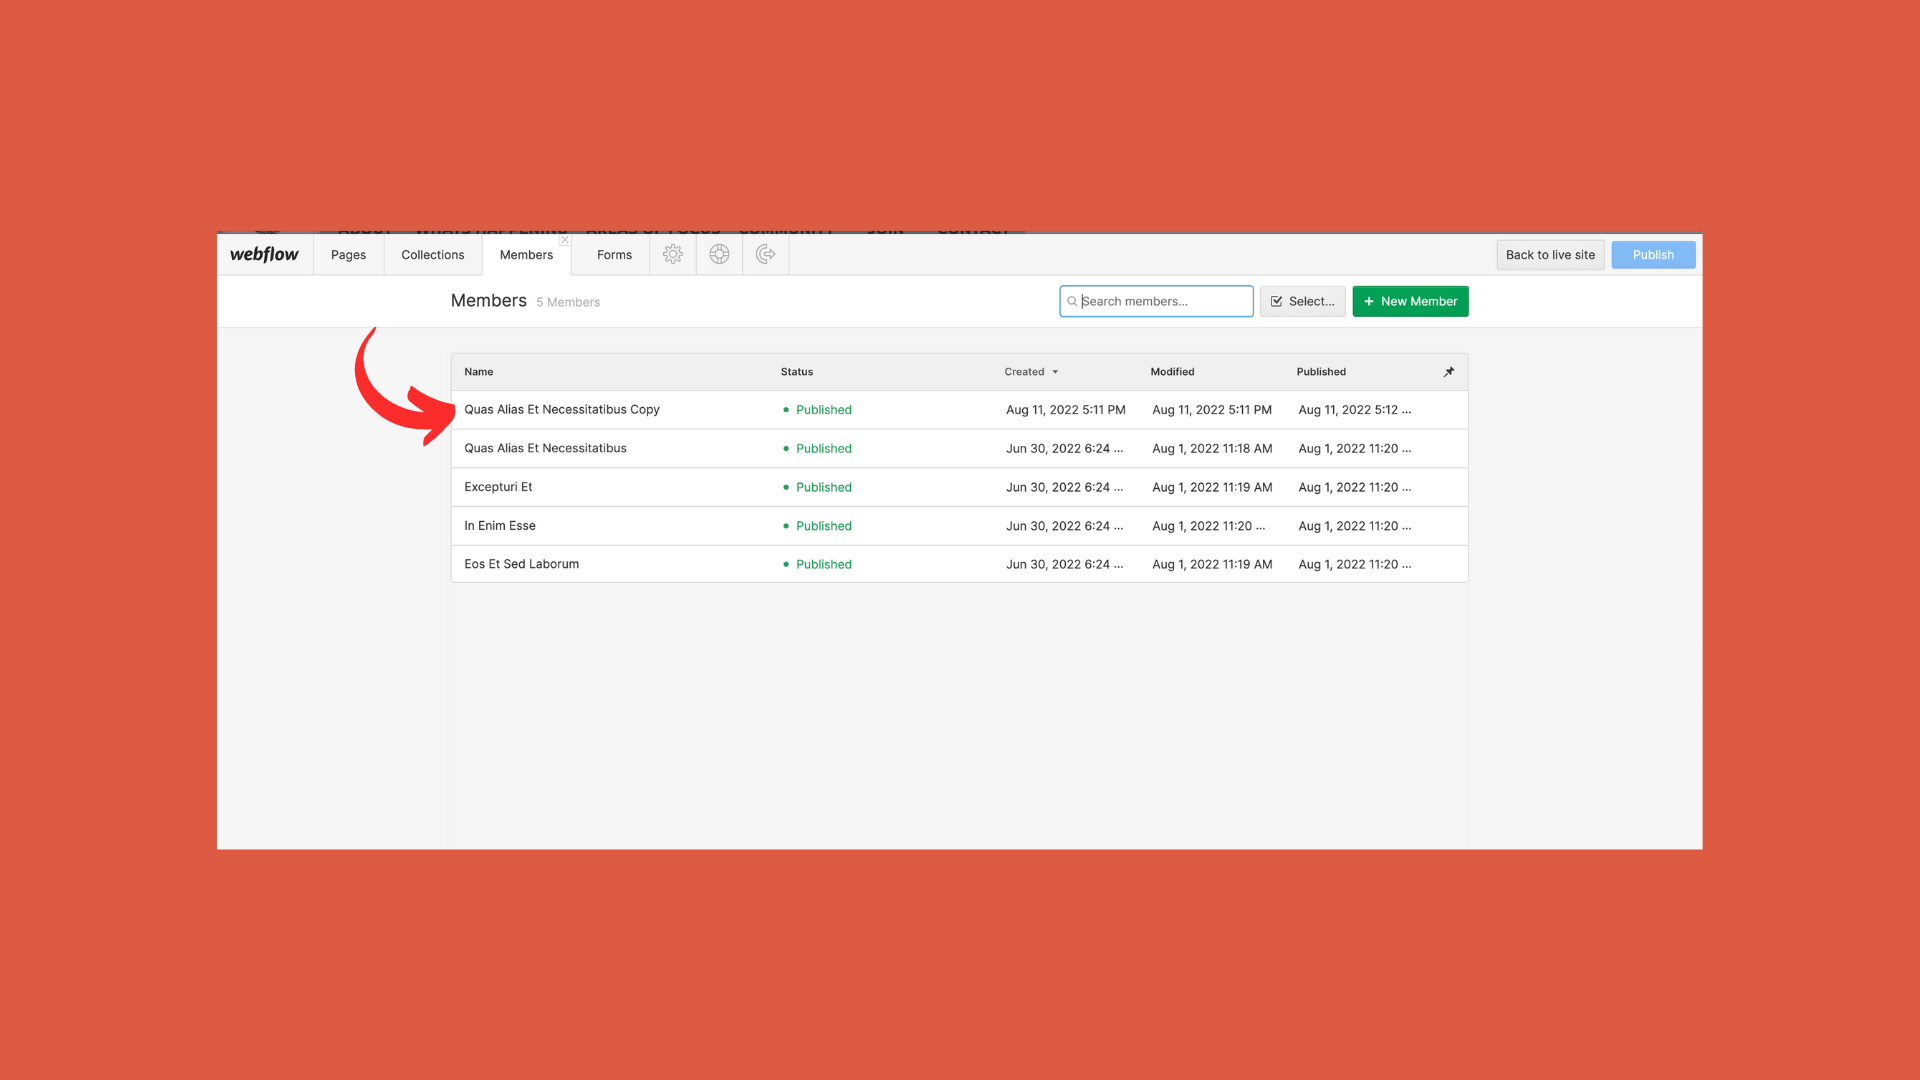Viewport: 1920px width, 1080px height.
Task: Focus the Search members field
Action: click(1160, 301)
